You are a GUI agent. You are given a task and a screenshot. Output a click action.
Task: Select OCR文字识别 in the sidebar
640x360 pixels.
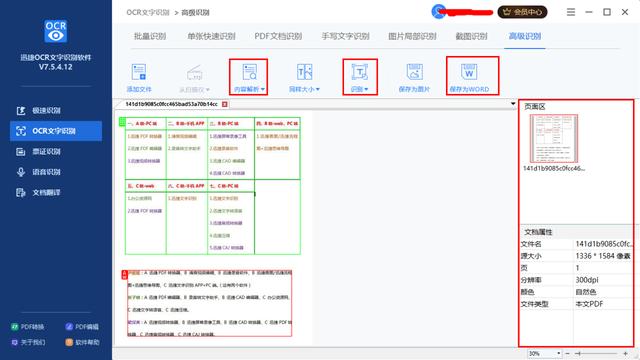coord(56,131)
